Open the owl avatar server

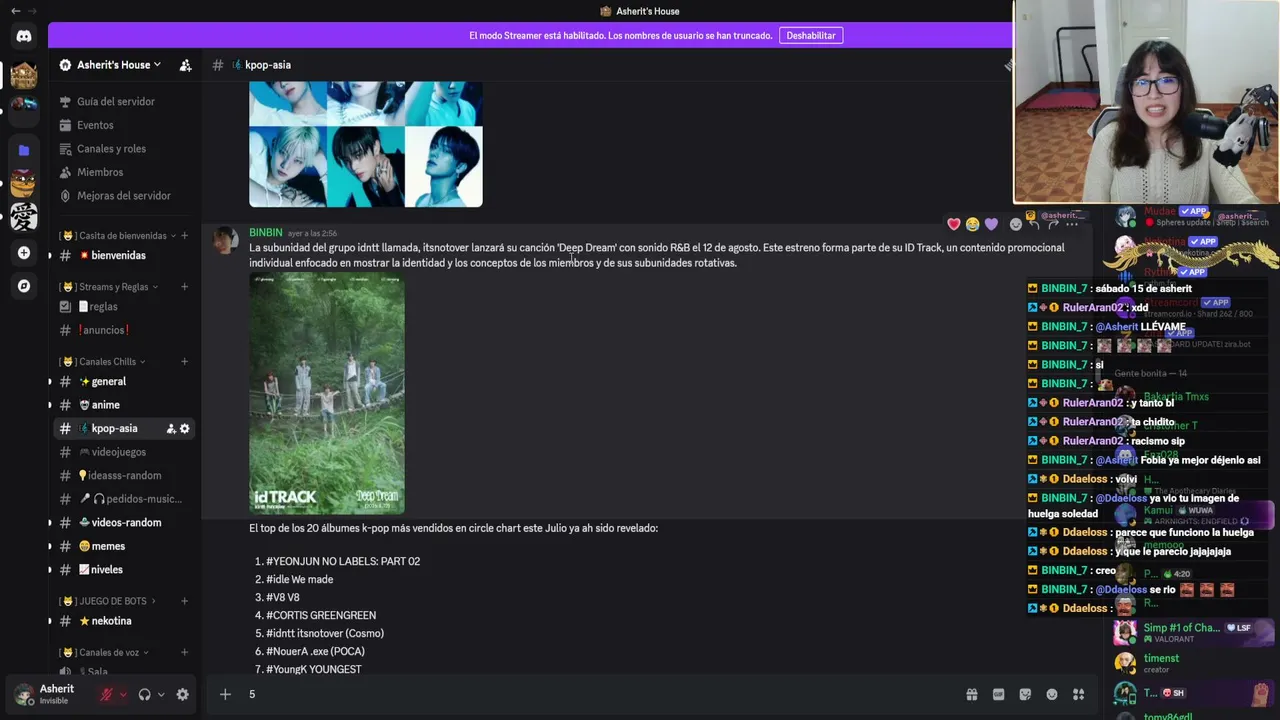tap(24, 182)
